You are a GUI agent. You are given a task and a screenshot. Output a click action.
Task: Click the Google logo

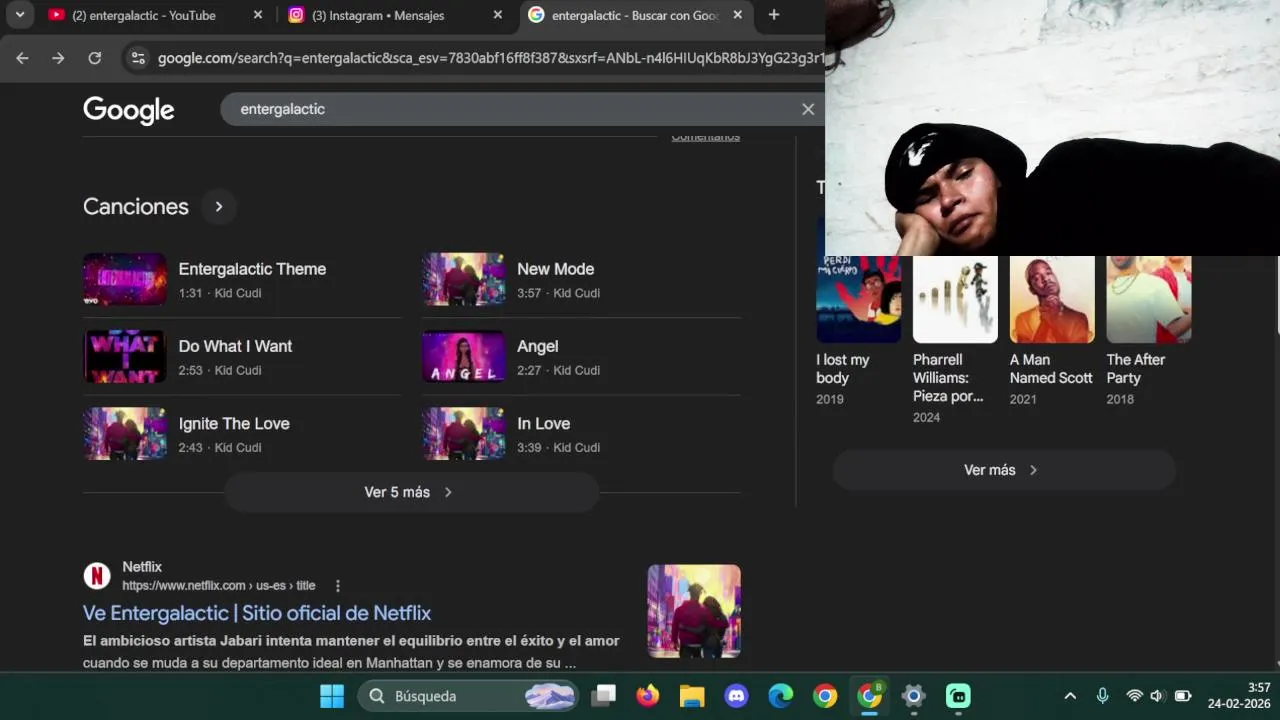(129, 110)
